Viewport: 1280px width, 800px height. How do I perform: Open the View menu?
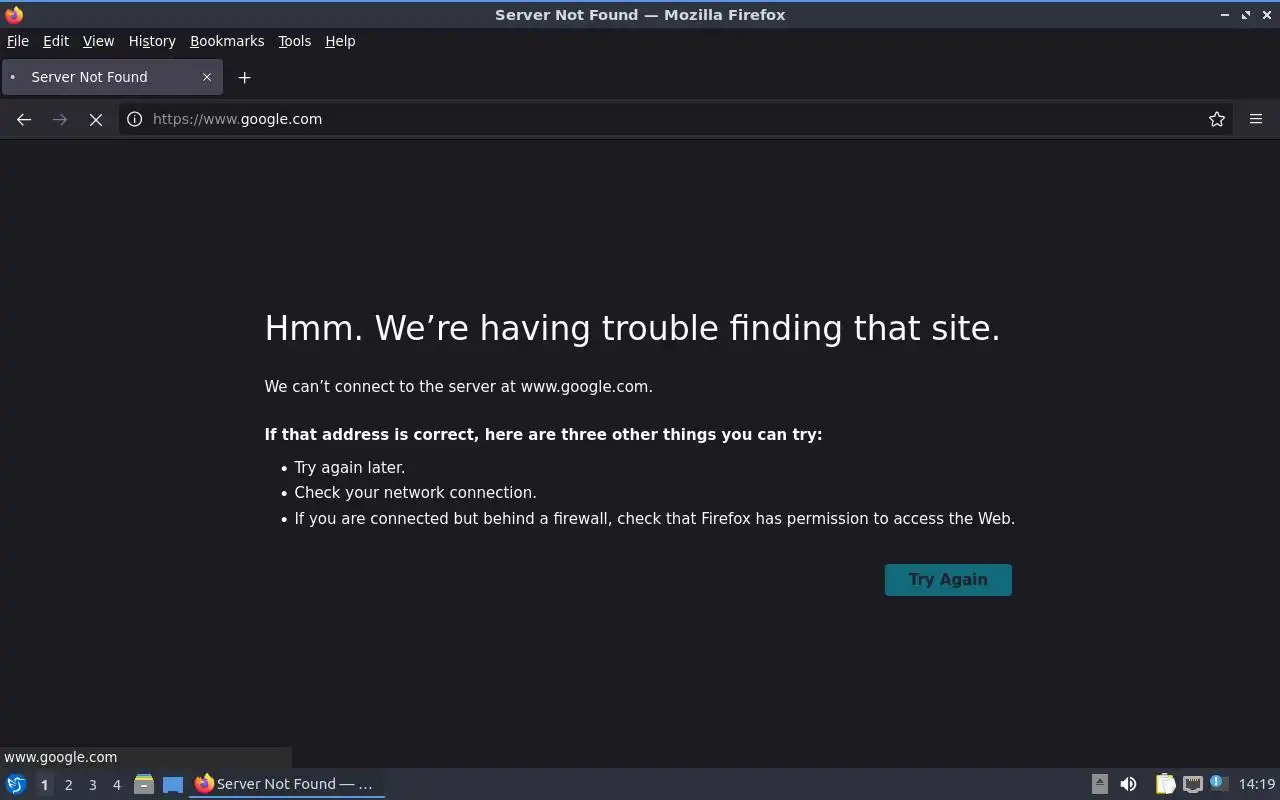(98, 41)
